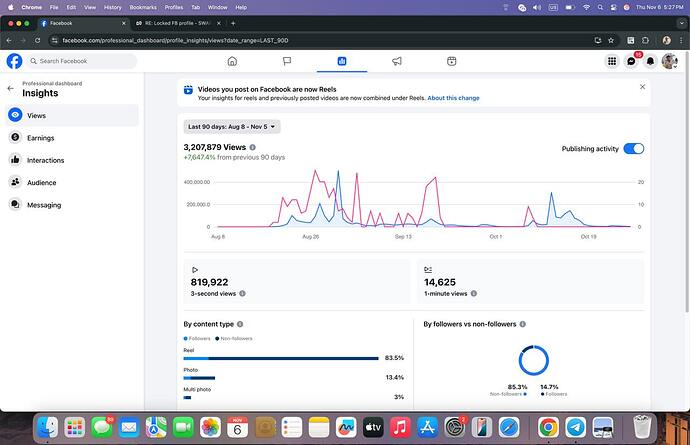Image resolution: width=690 pixels, height=445 pixels.
Task: Close the Facebook browser tab
Action: pyautogui.click(x=124, y=23)
